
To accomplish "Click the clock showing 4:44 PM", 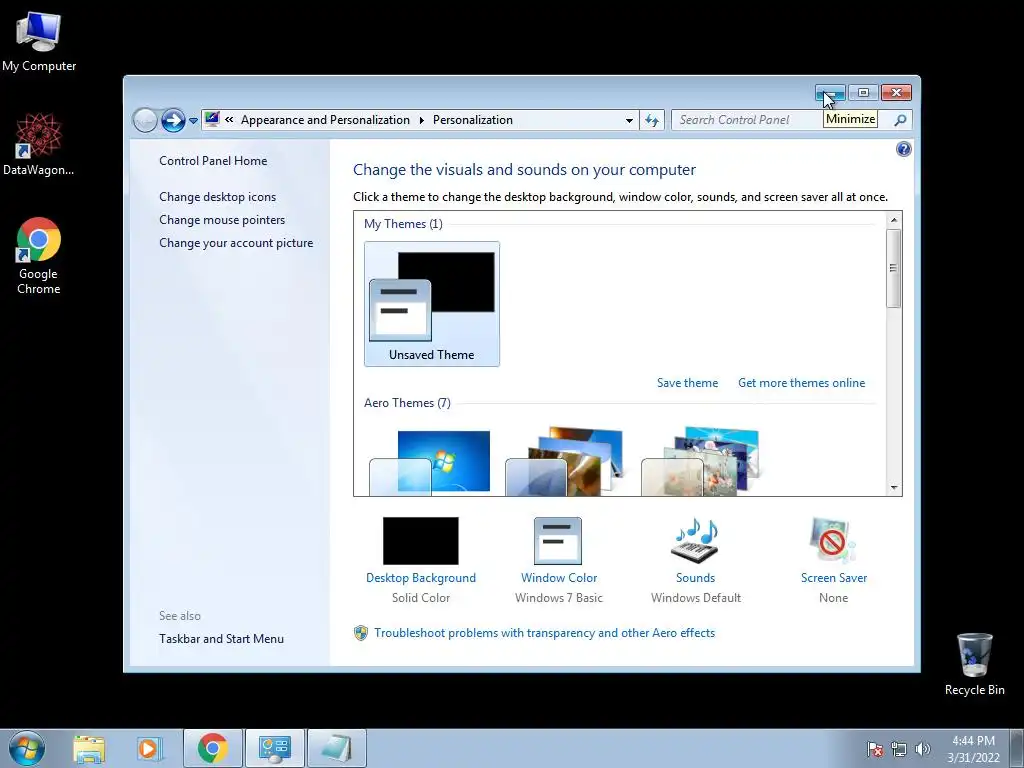I will (x=973, y=748).
